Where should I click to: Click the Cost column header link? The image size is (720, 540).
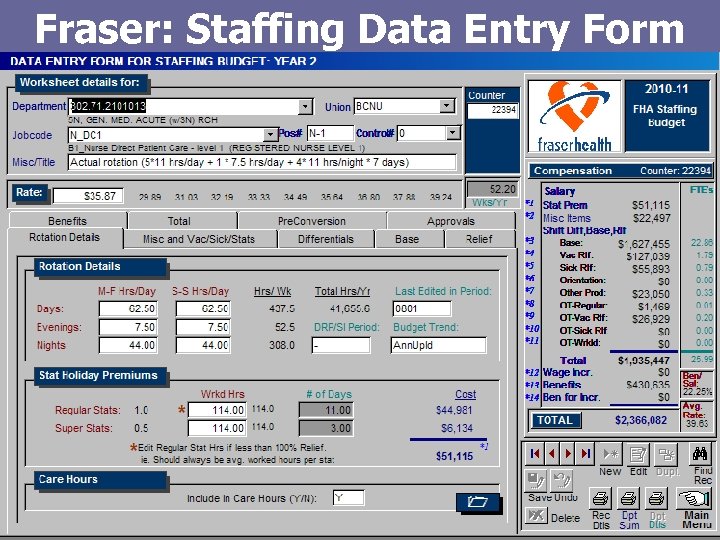click(465, 394)
